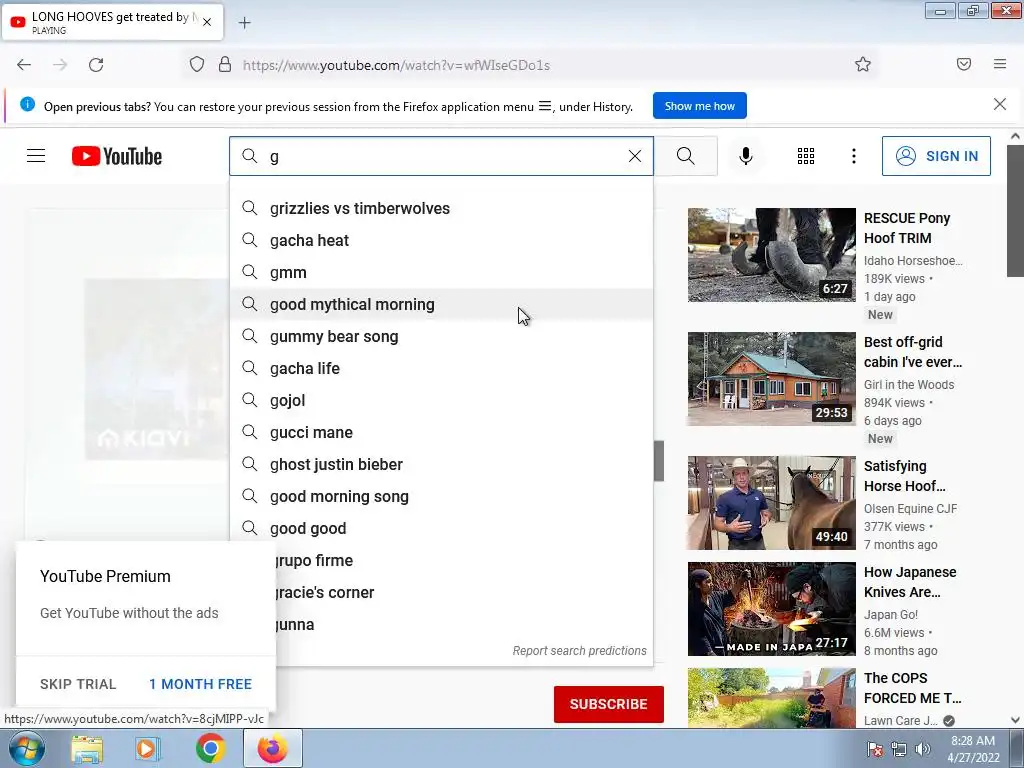Close the LONG HOOVES tab
Image resolution: width=1024 pixels, height=768 pixels.
(x=207, y=22)
